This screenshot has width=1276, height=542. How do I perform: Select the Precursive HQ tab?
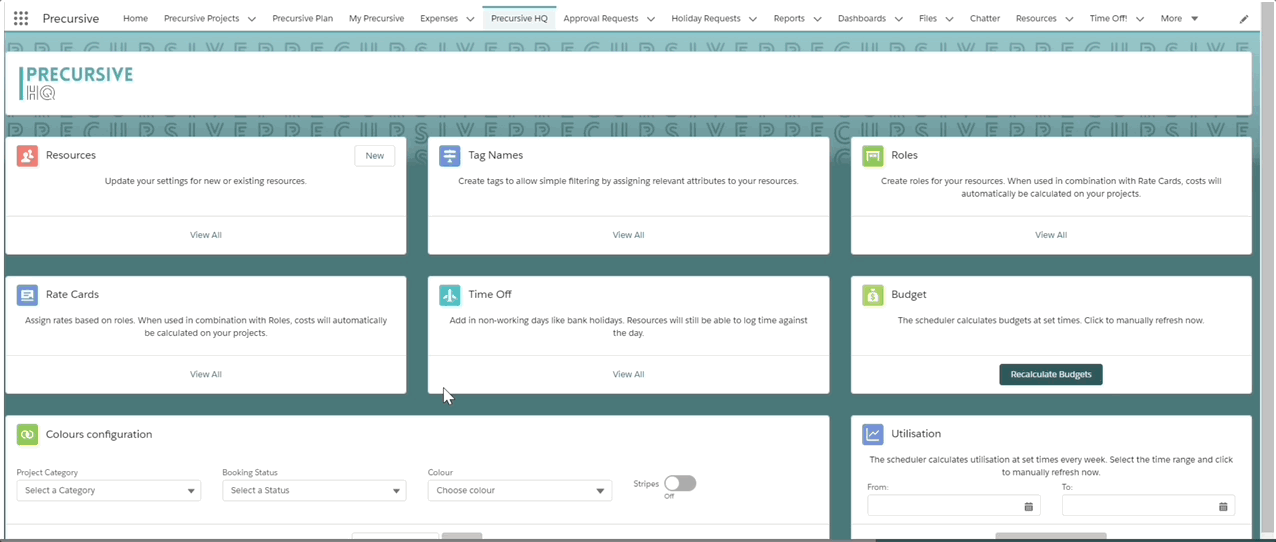519,18
